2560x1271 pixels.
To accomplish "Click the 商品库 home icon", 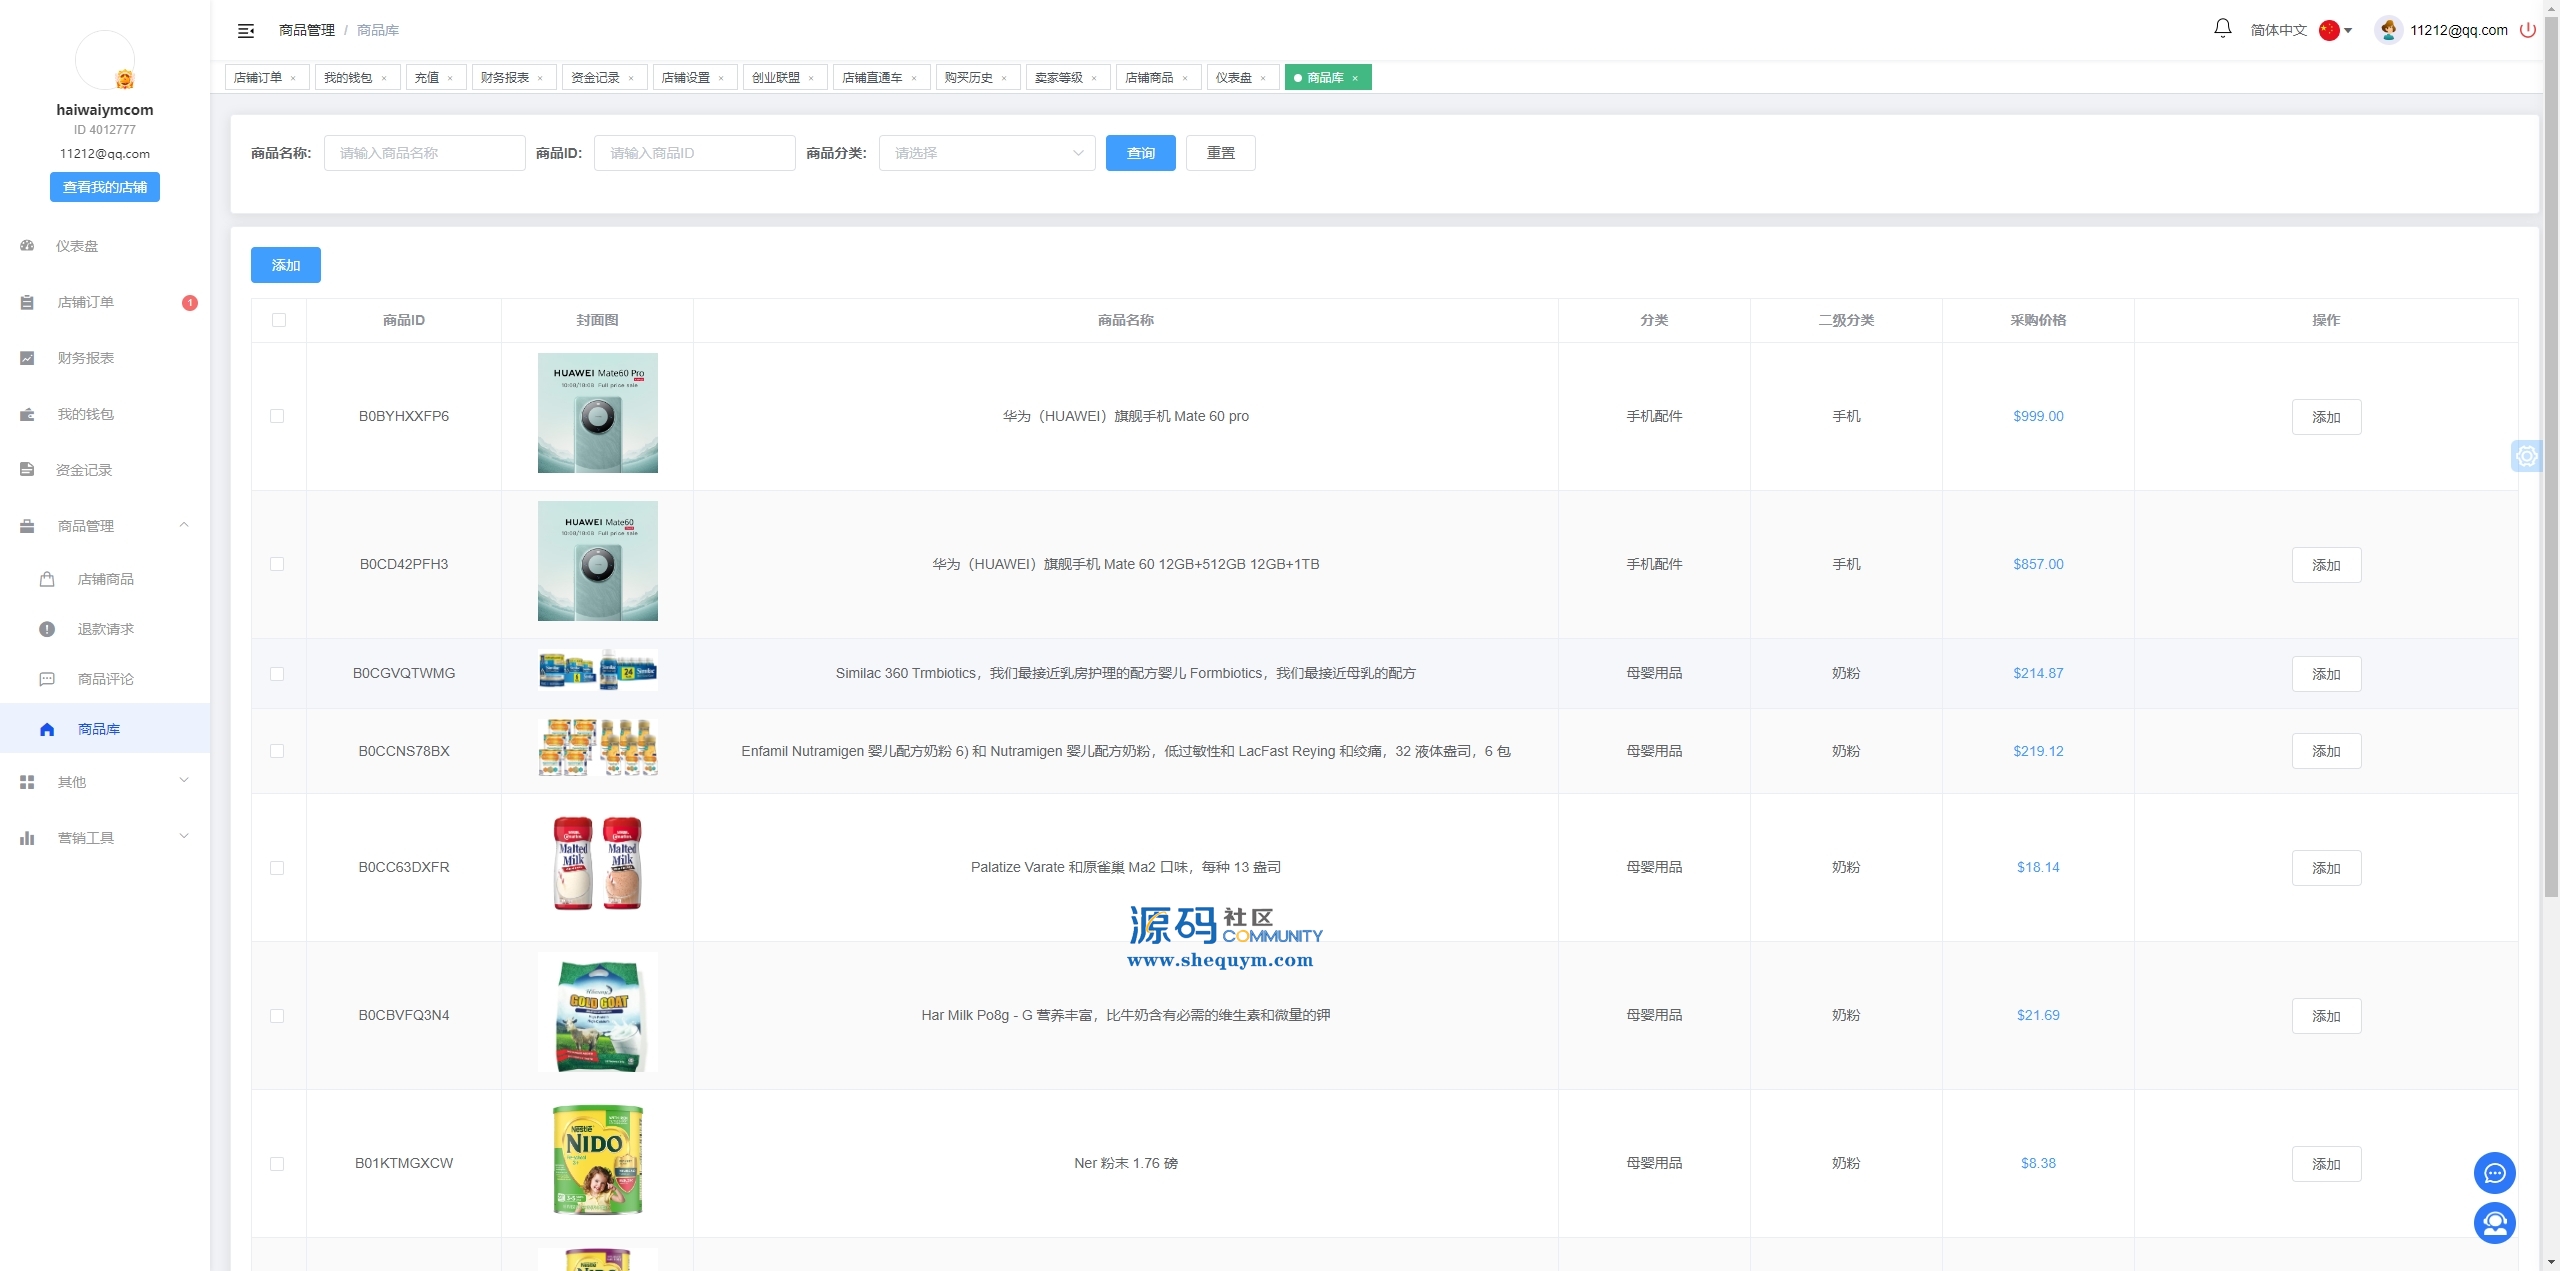I will pyautogui.click(x=47, y=729).
